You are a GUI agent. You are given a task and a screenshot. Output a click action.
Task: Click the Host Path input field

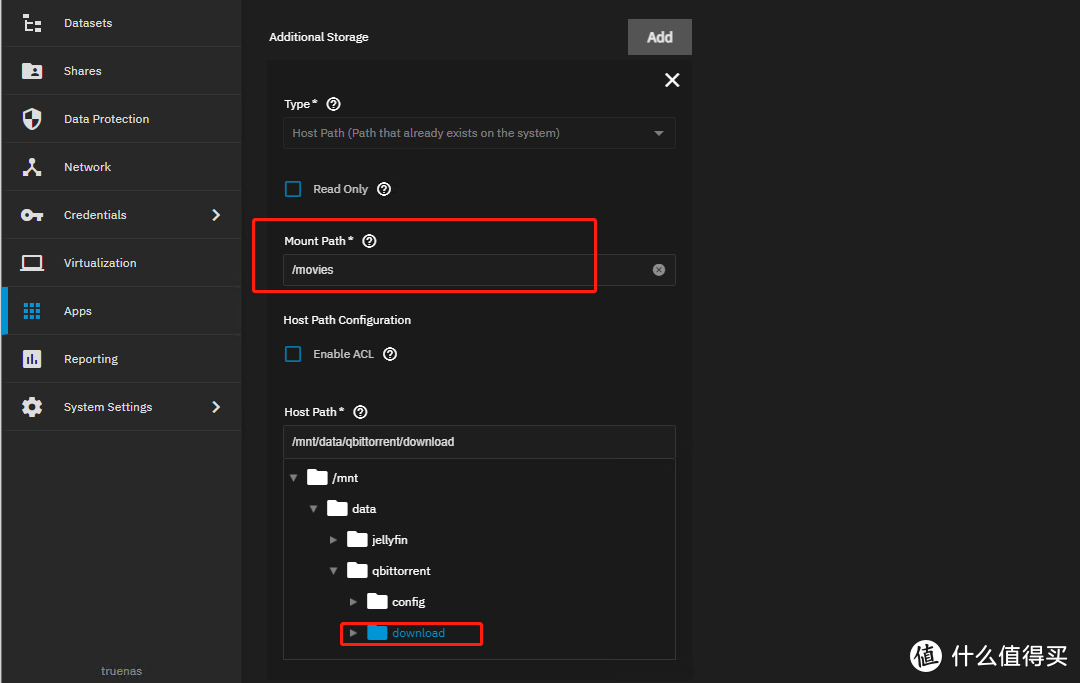coord(479,442)
